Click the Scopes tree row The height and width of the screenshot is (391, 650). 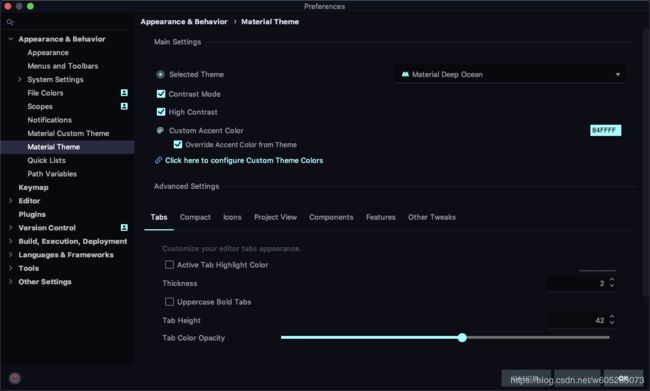[x=68, y=107]
